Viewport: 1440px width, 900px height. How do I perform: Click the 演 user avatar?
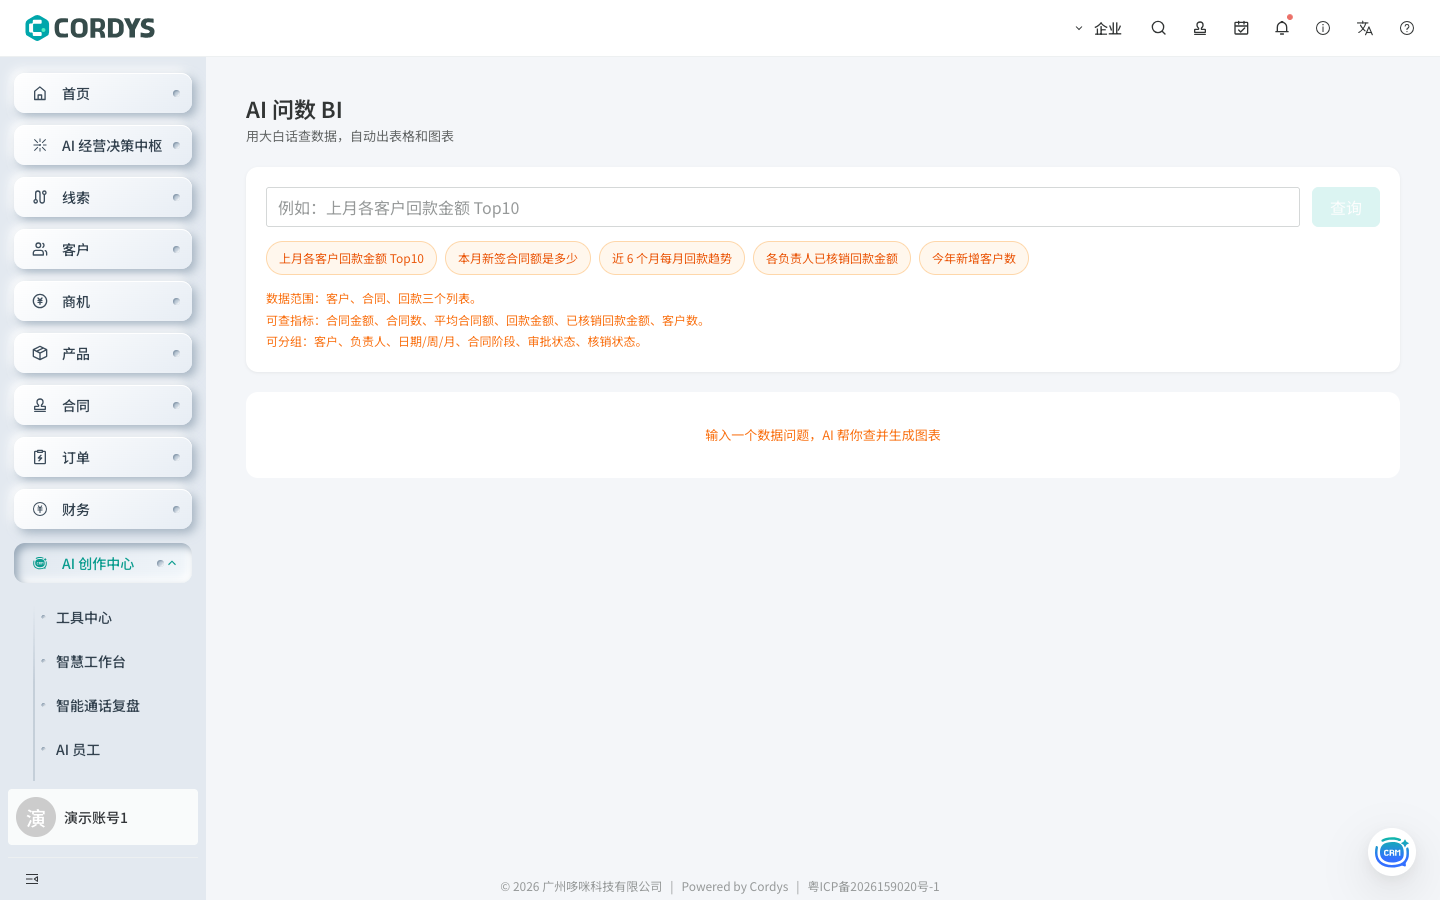36,817
